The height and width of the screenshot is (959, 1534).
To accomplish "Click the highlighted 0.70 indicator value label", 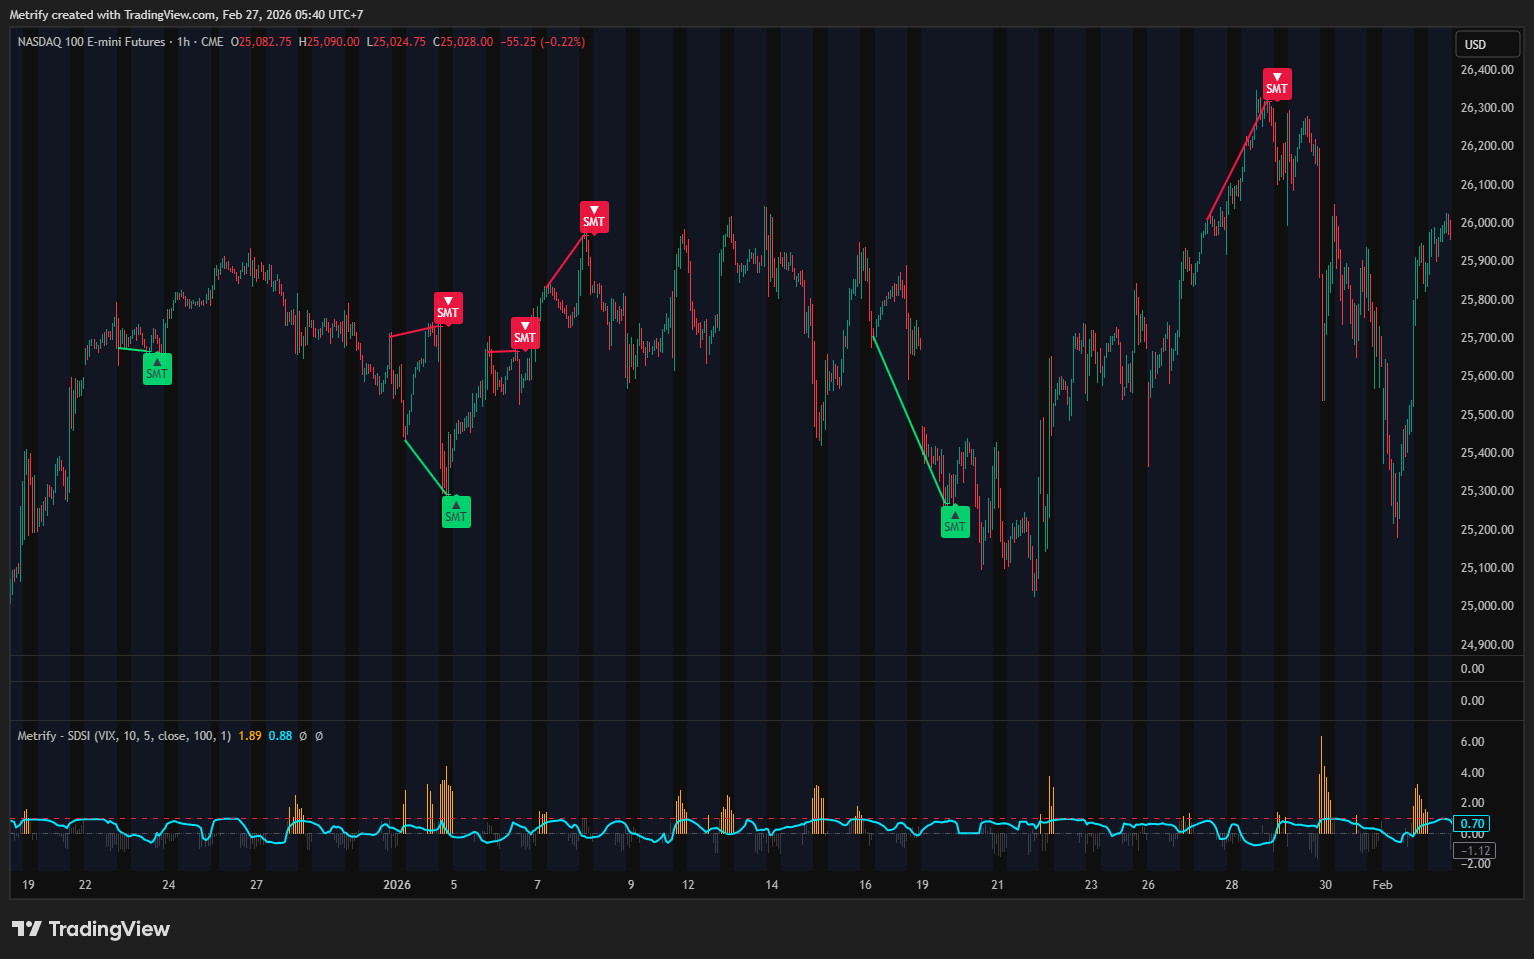I will pyautogui.click(x=1472, y=824).
